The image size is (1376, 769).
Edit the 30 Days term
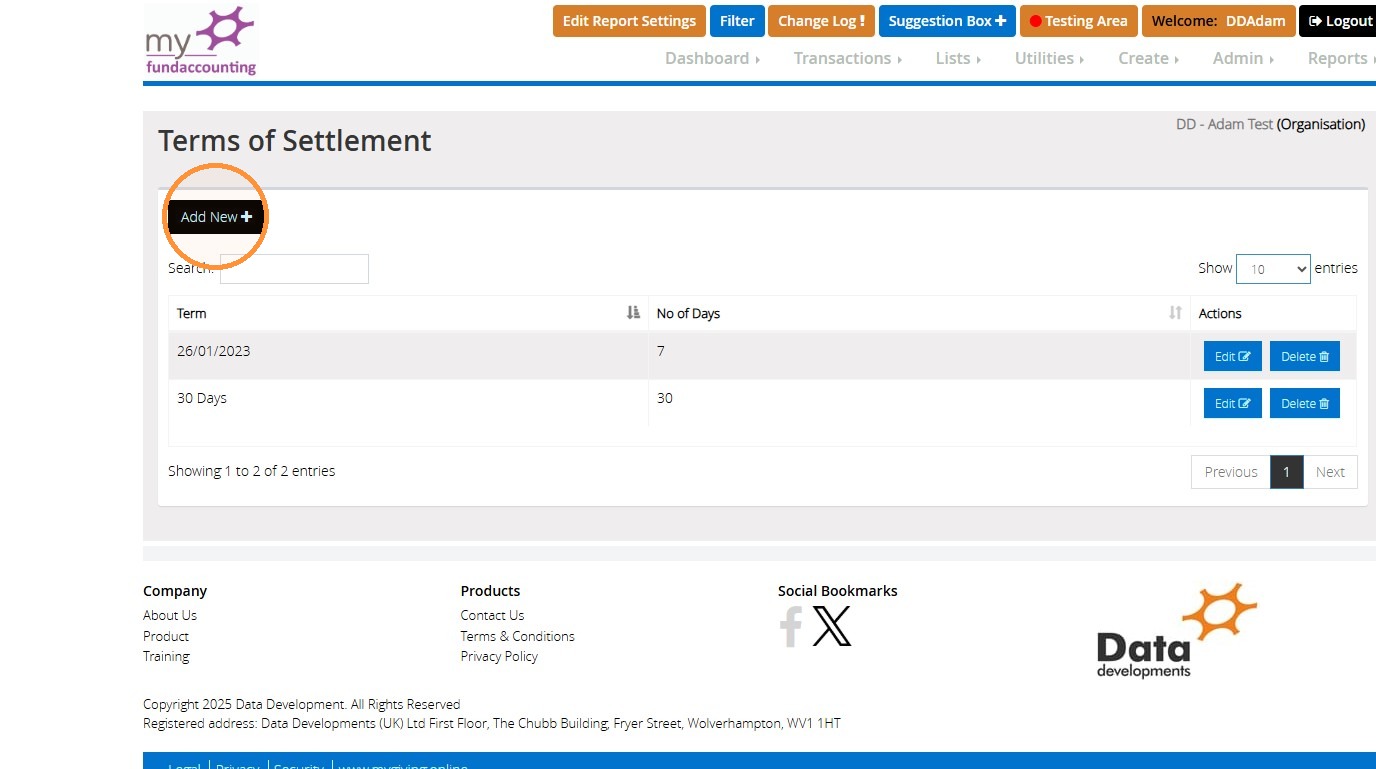pyautogui.click(x=1232, y=403)
